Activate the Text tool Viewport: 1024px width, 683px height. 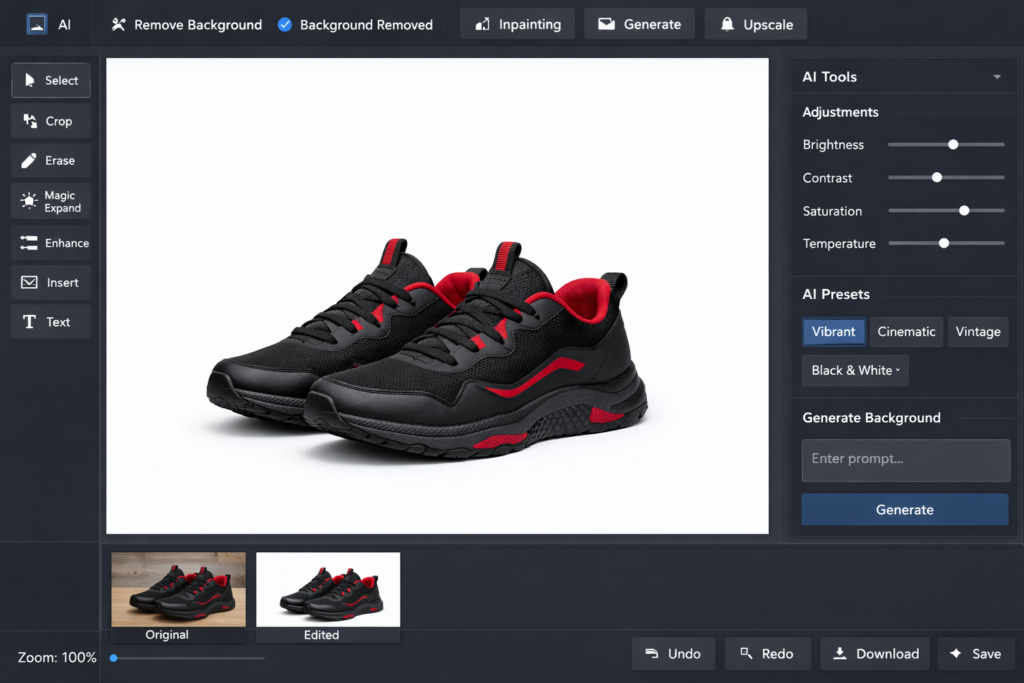pos(50,321)
